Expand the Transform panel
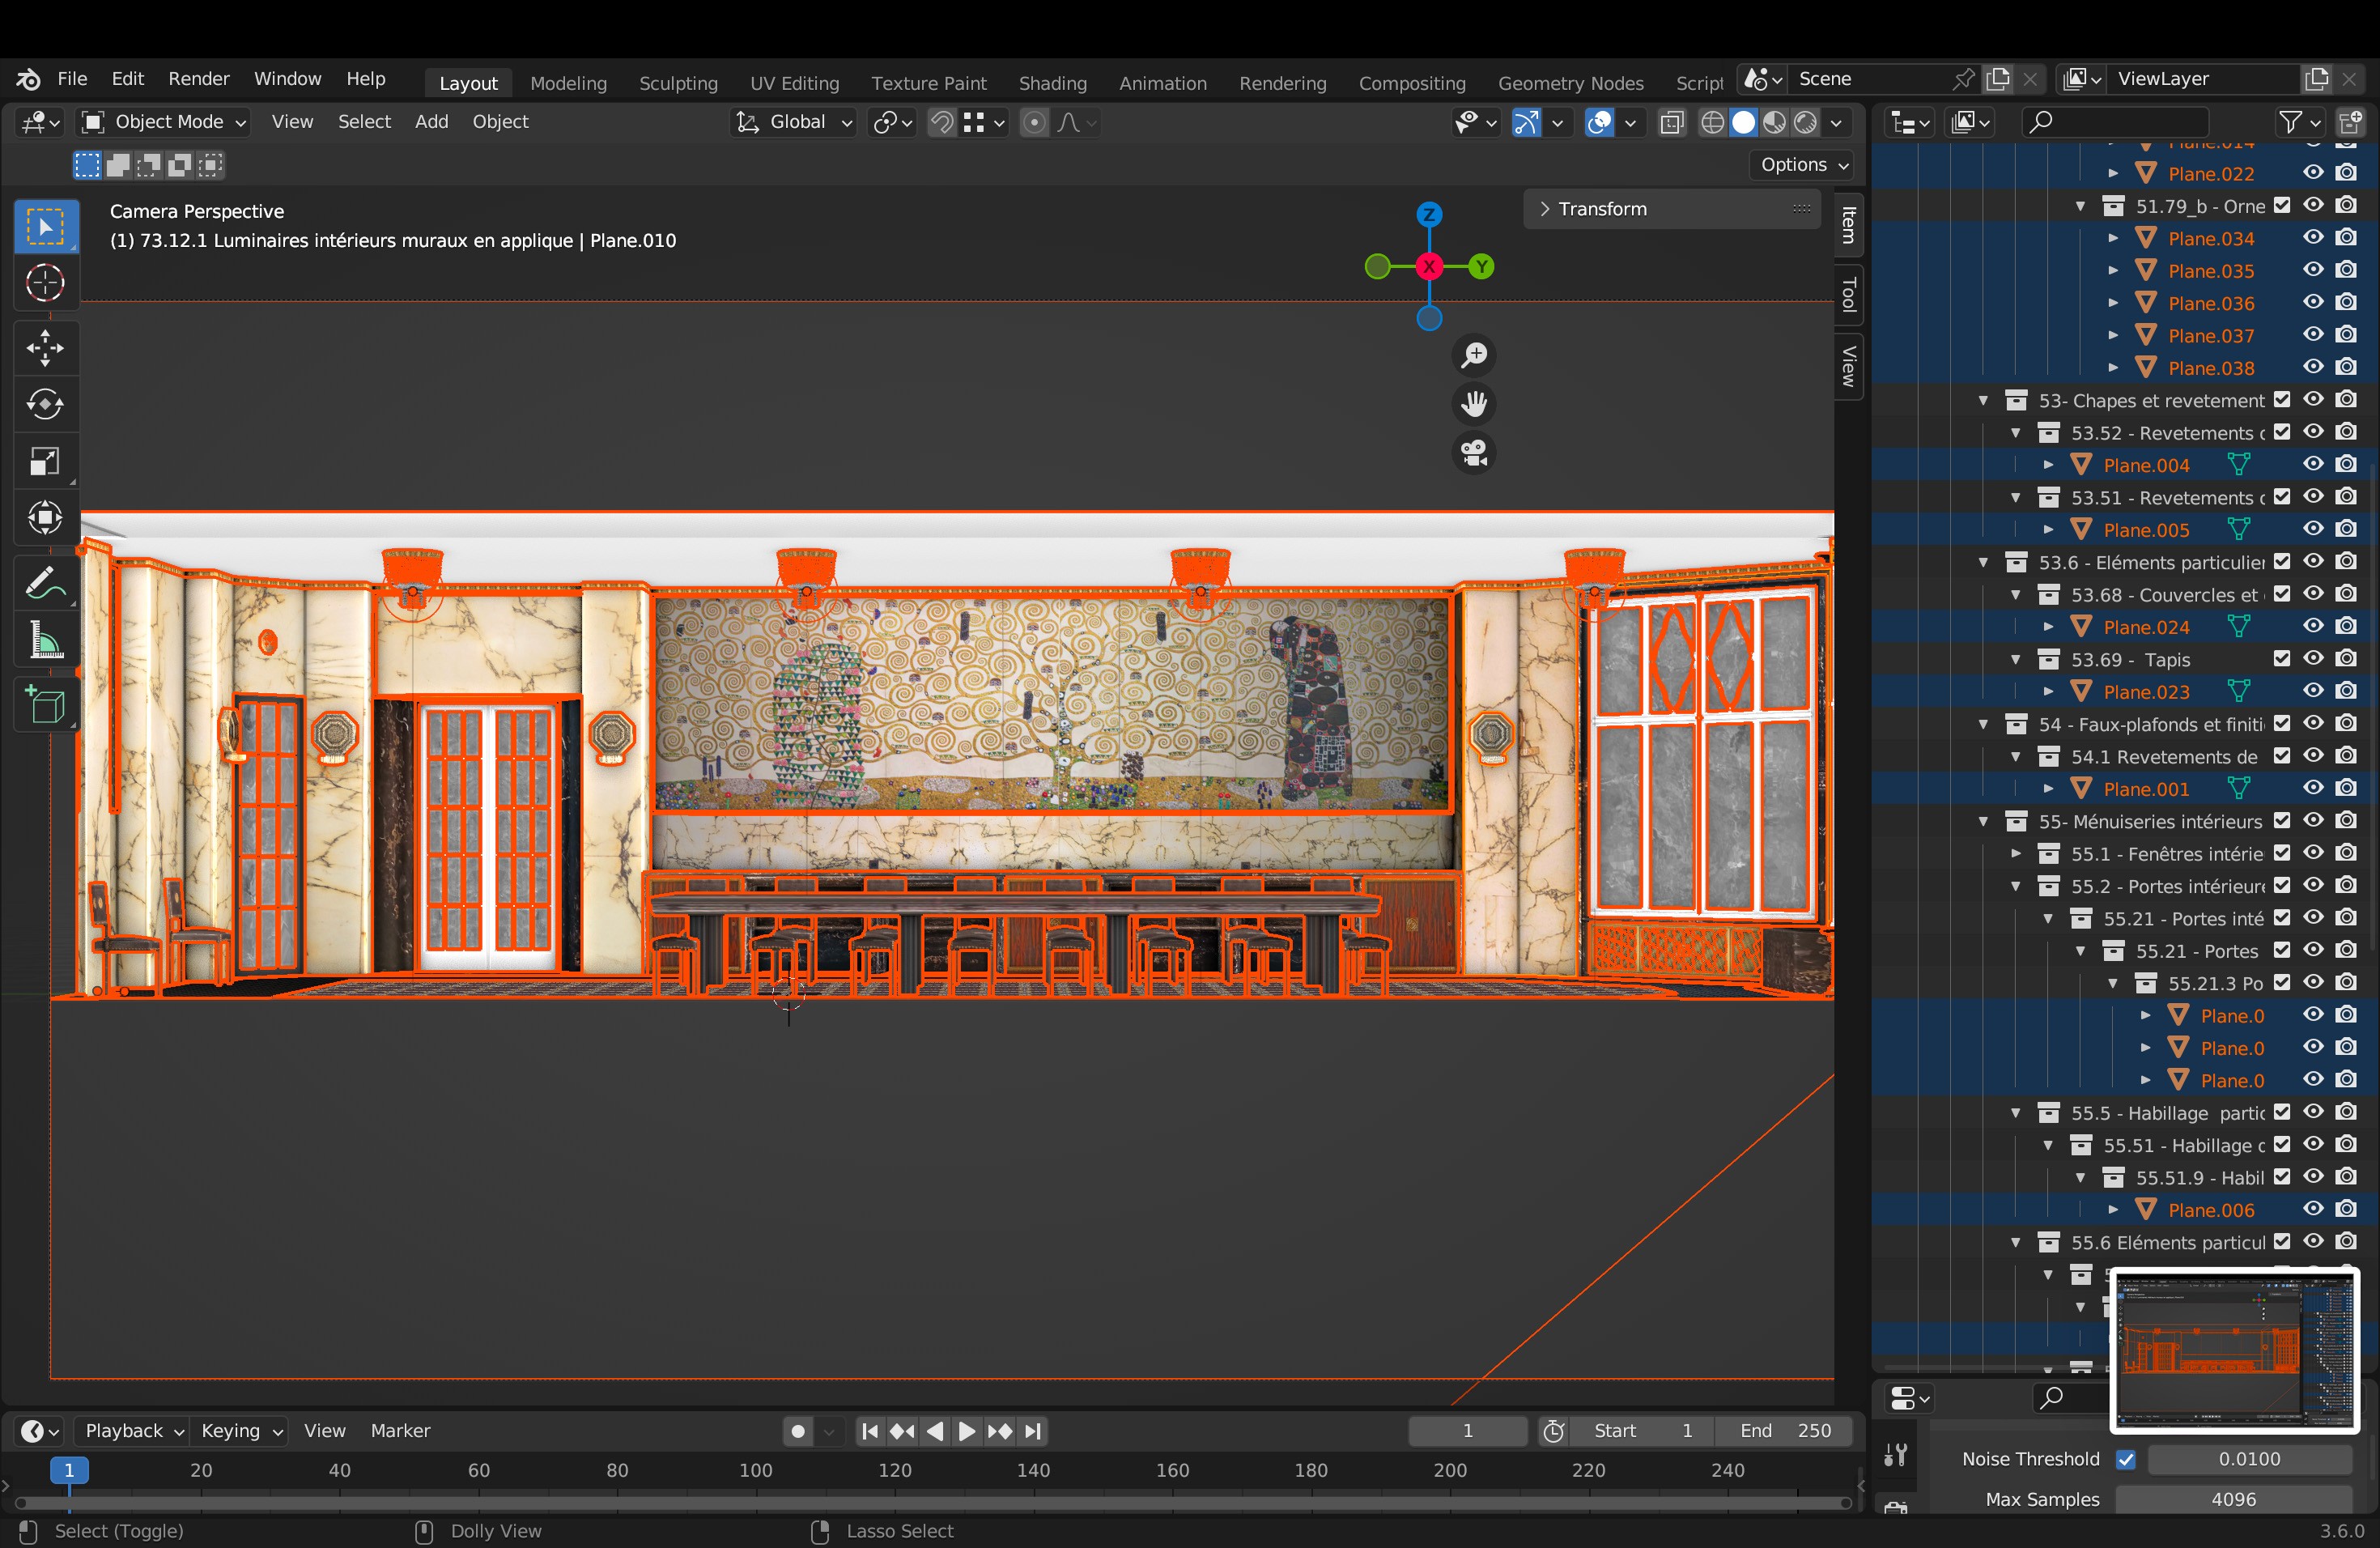 (x=1602, y=209)
